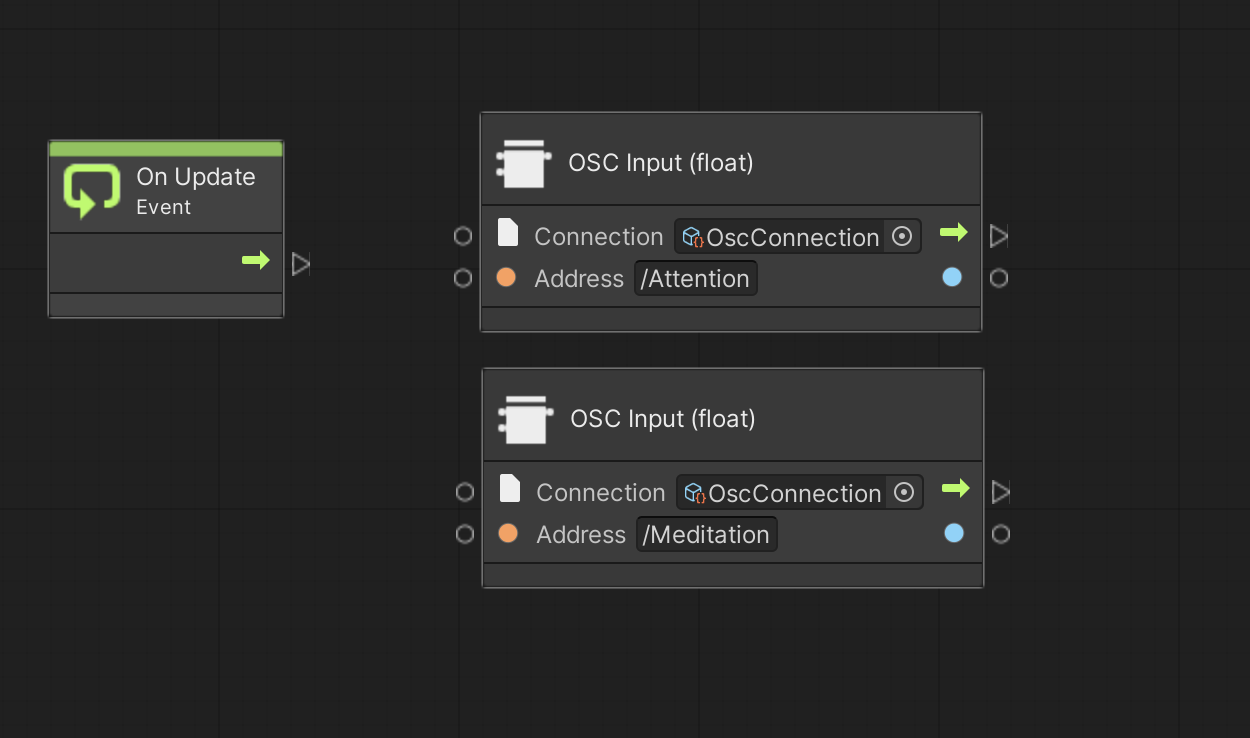Click OscConnection field in the /Attention node
Screen dimensions: 1250x738
point(780,237)
